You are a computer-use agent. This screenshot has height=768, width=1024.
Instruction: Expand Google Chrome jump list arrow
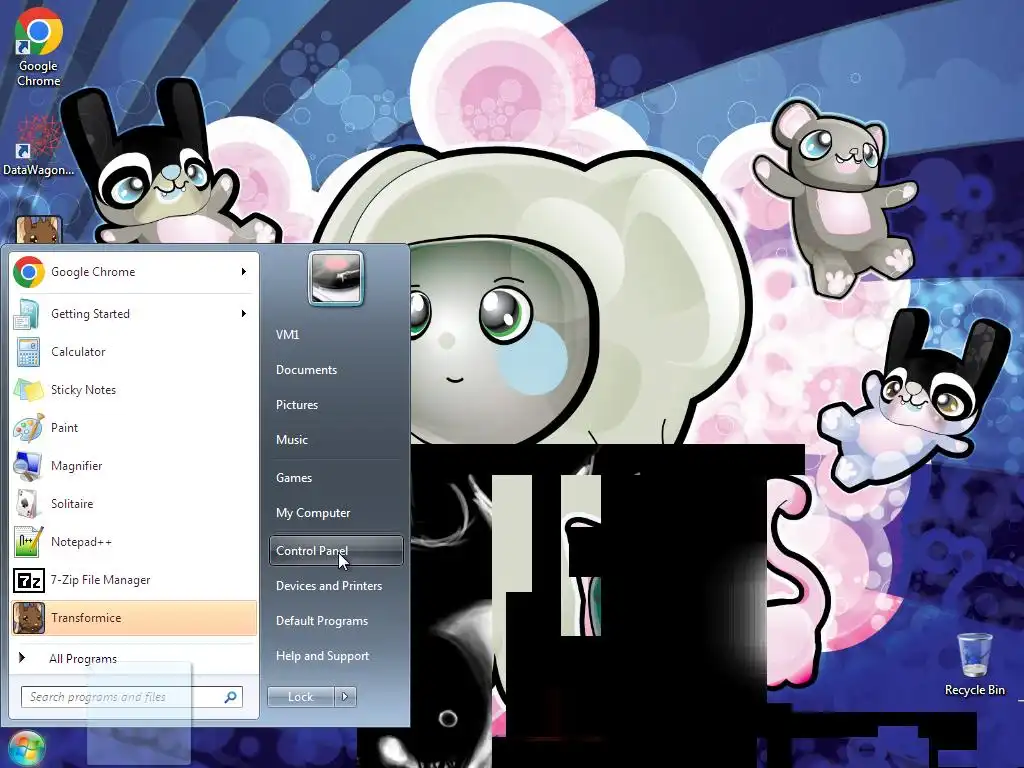(244, 272)
